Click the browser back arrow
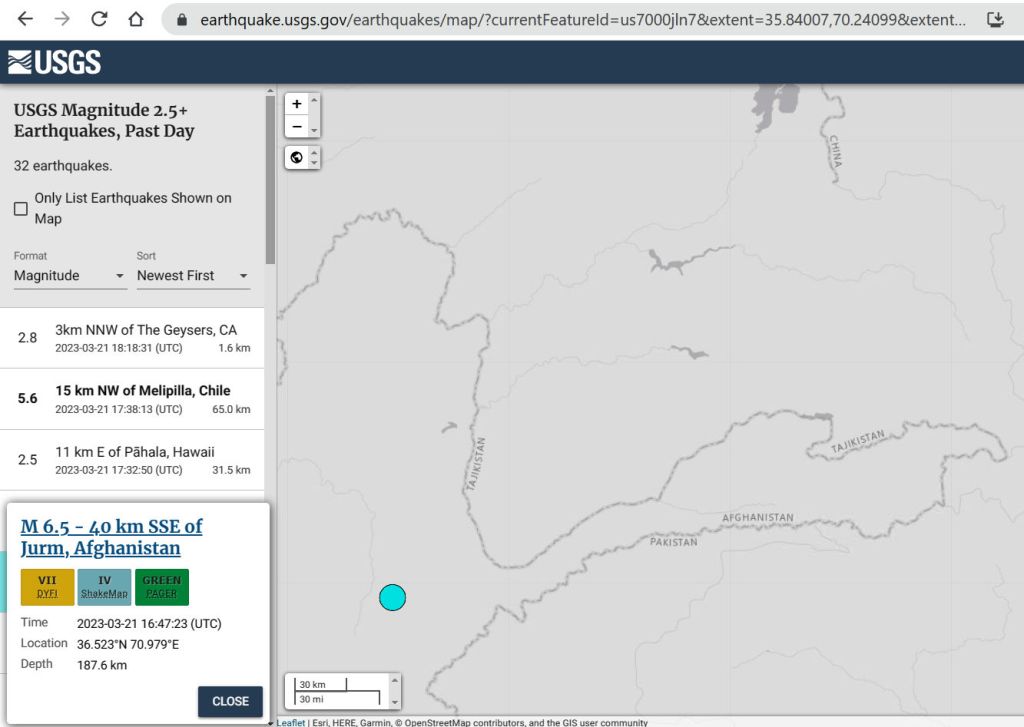The width and height of the screenshot is (1024, 727). tap(25, 19)
